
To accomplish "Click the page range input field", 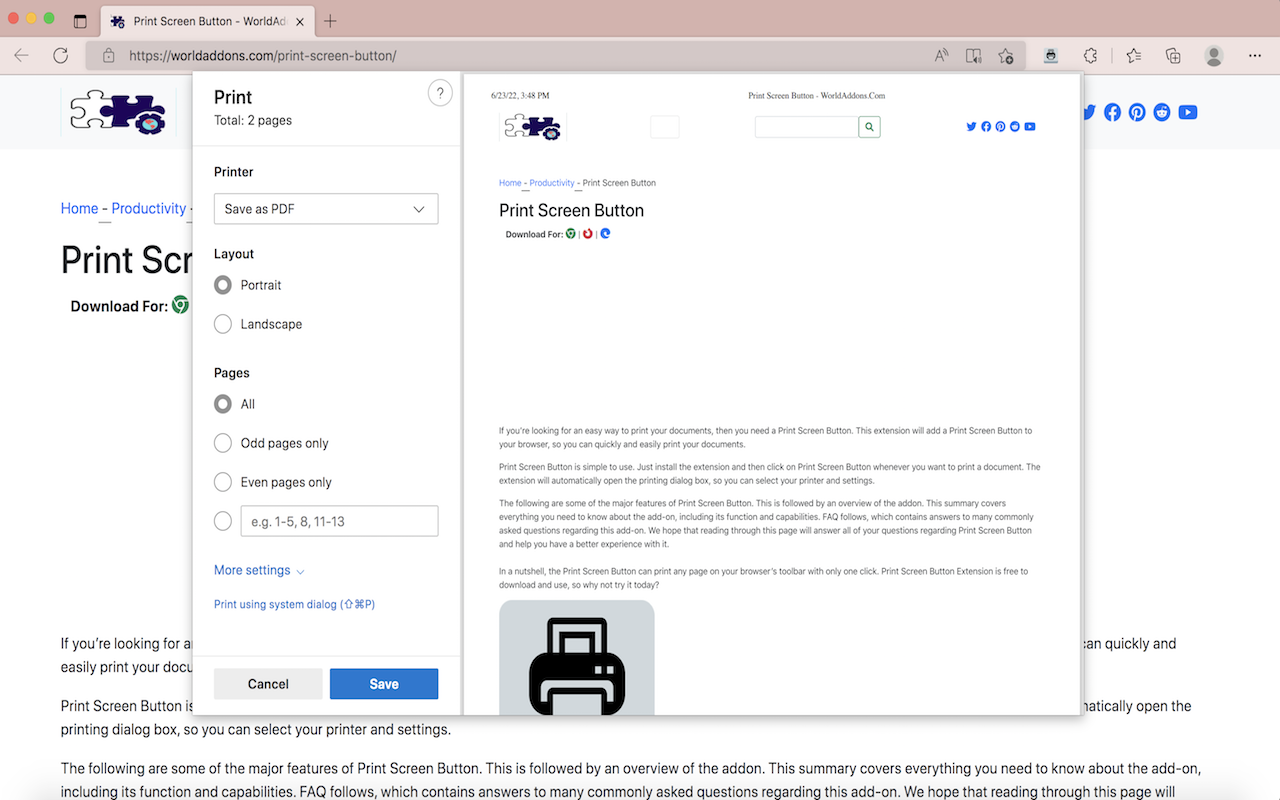I will (339, 521).
